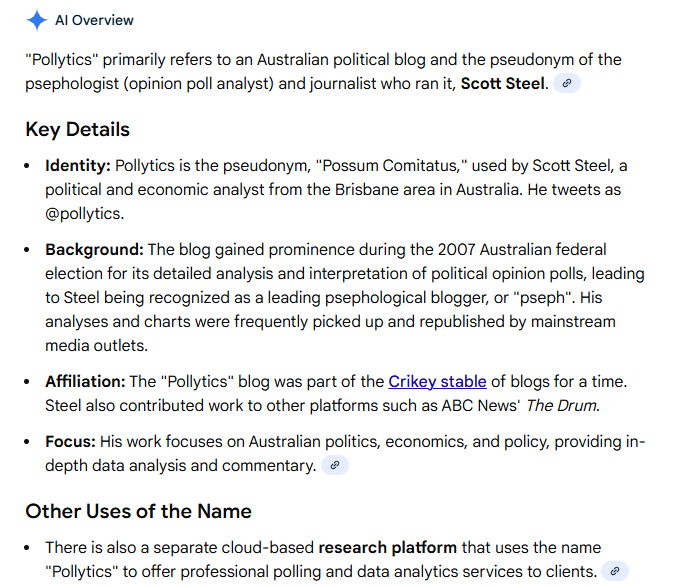Screen dimensions: 675x586
Task: Click the AI Overview sparkle icon
Action: 36,20
